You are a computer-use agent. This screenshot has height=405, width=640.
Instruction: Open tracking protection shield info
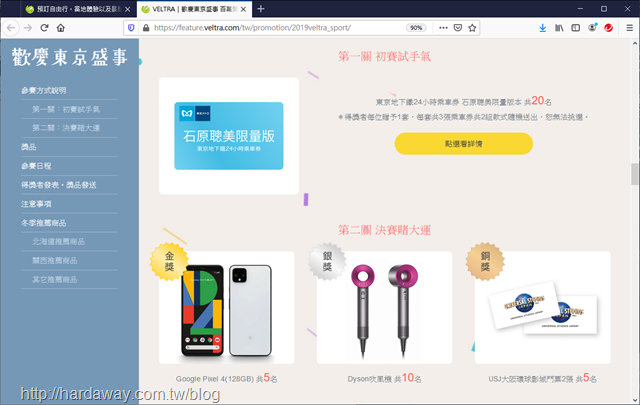tap(131, 28)
